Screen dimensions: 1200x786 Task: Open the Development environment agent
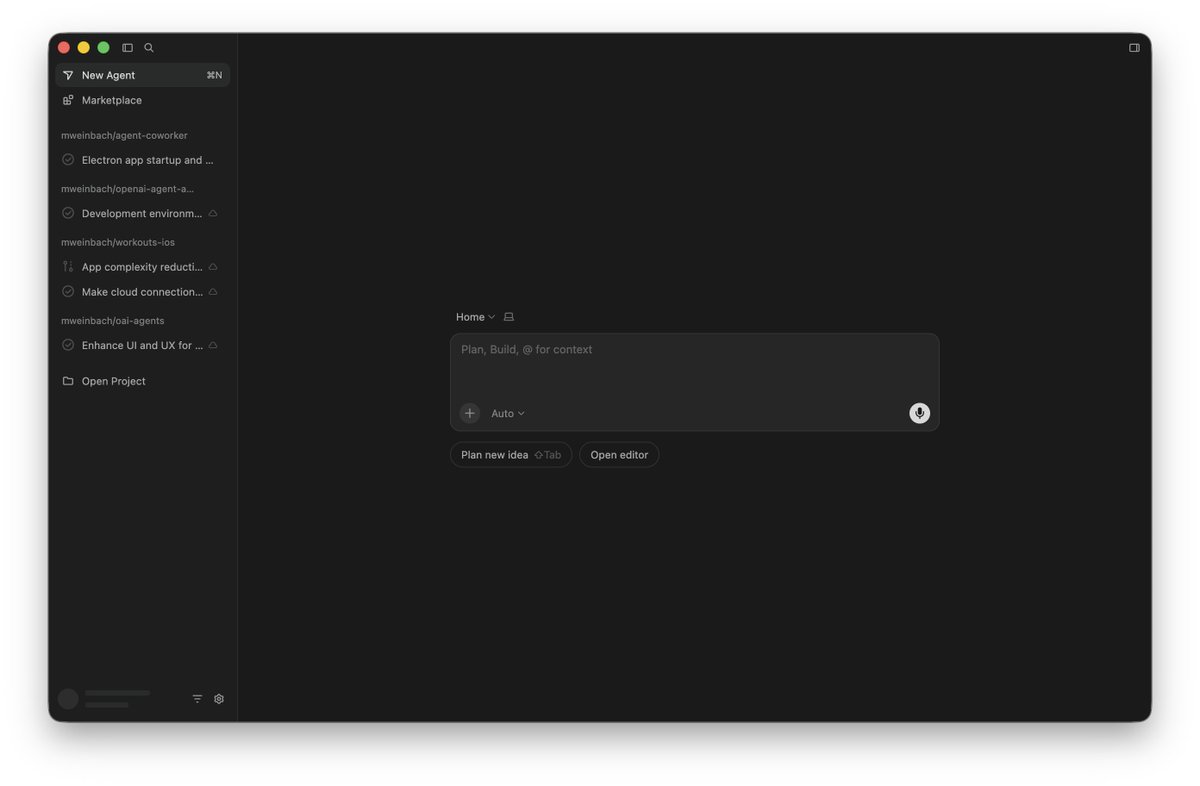(143, 213)
